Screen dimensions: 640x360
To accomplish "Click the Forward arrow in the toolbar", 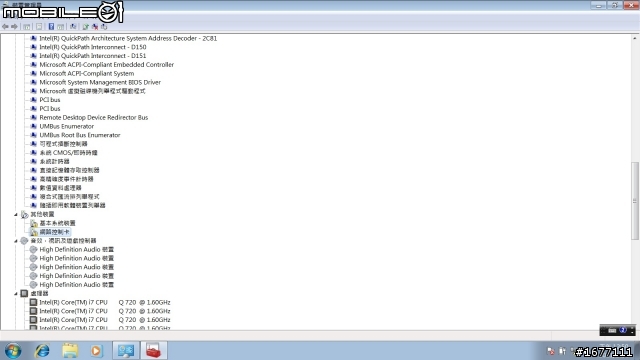I will pyautogui.click(x=14, y=27).
